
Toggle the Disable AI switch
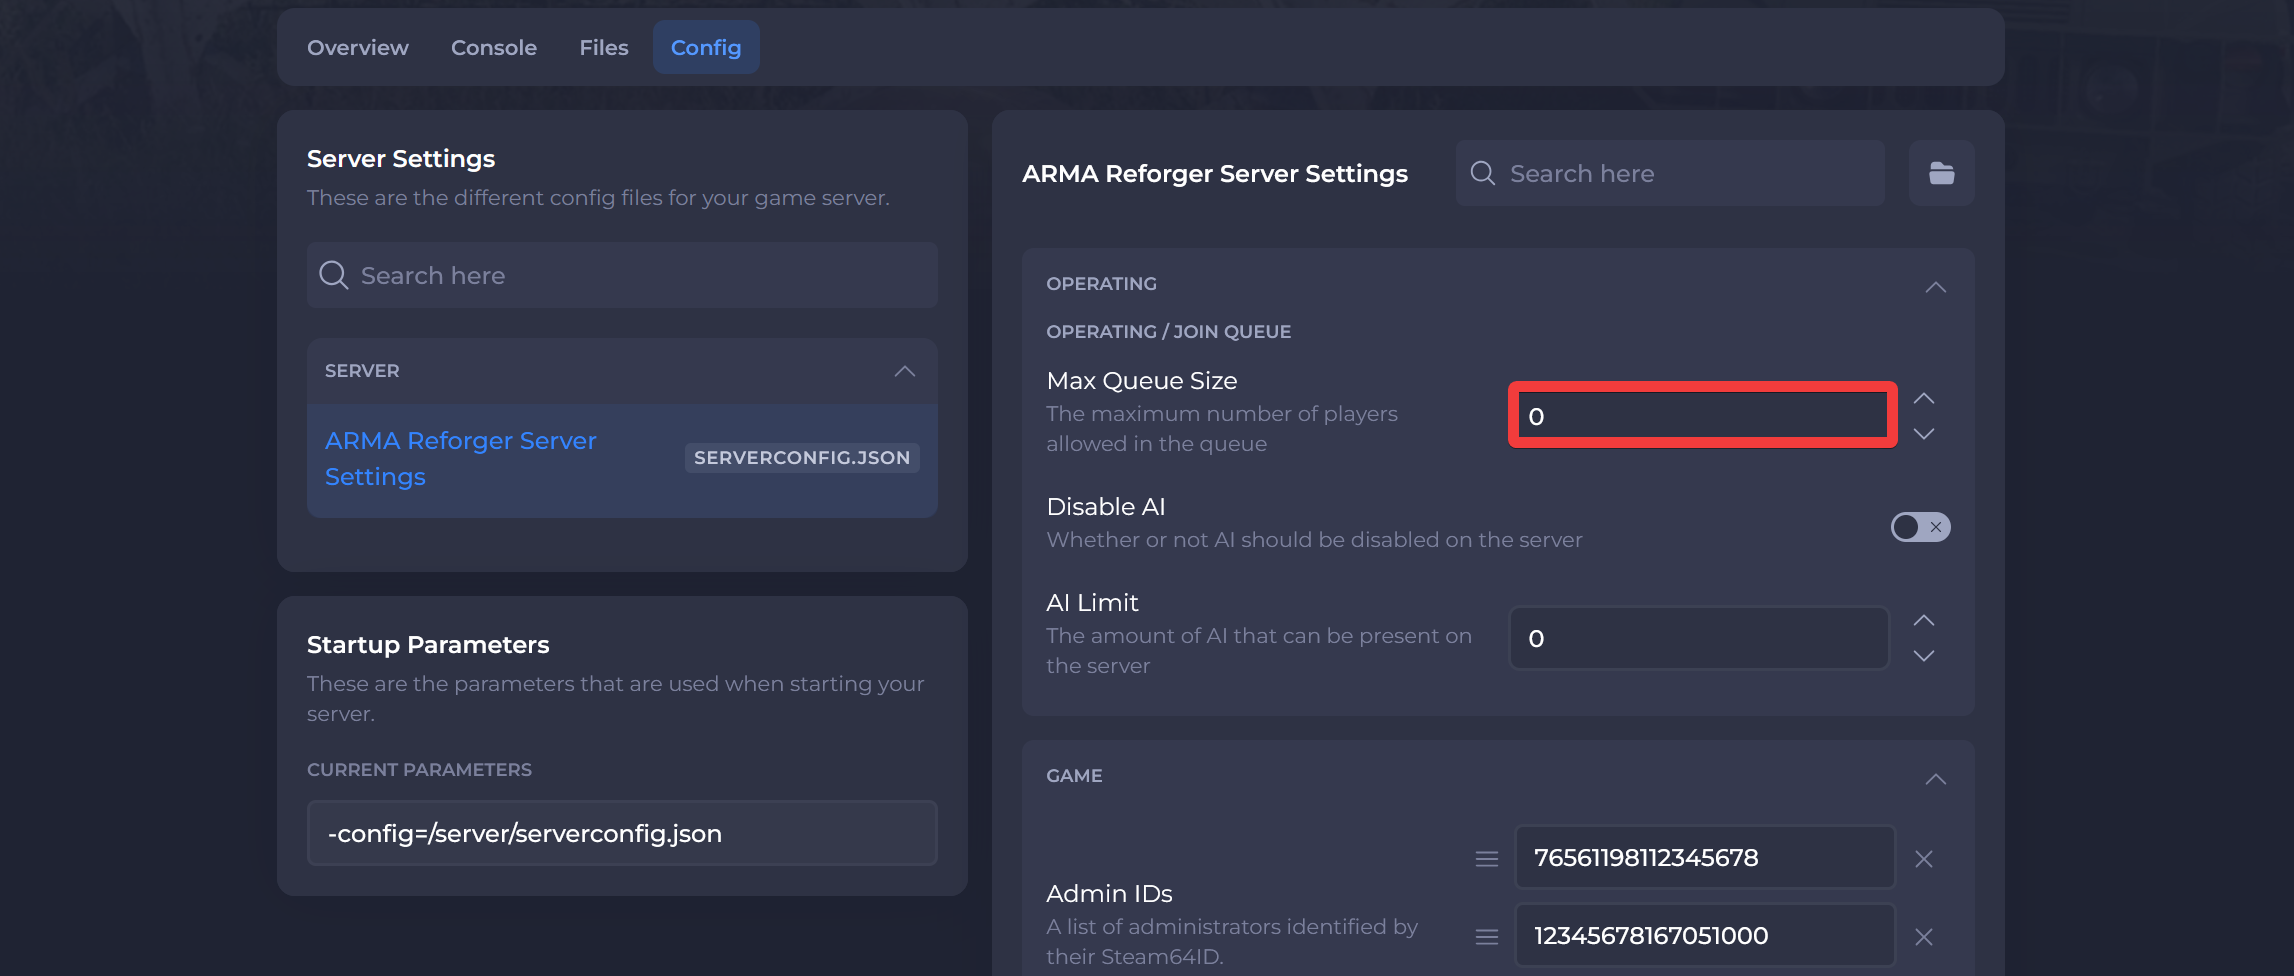tap(1920, 527)
